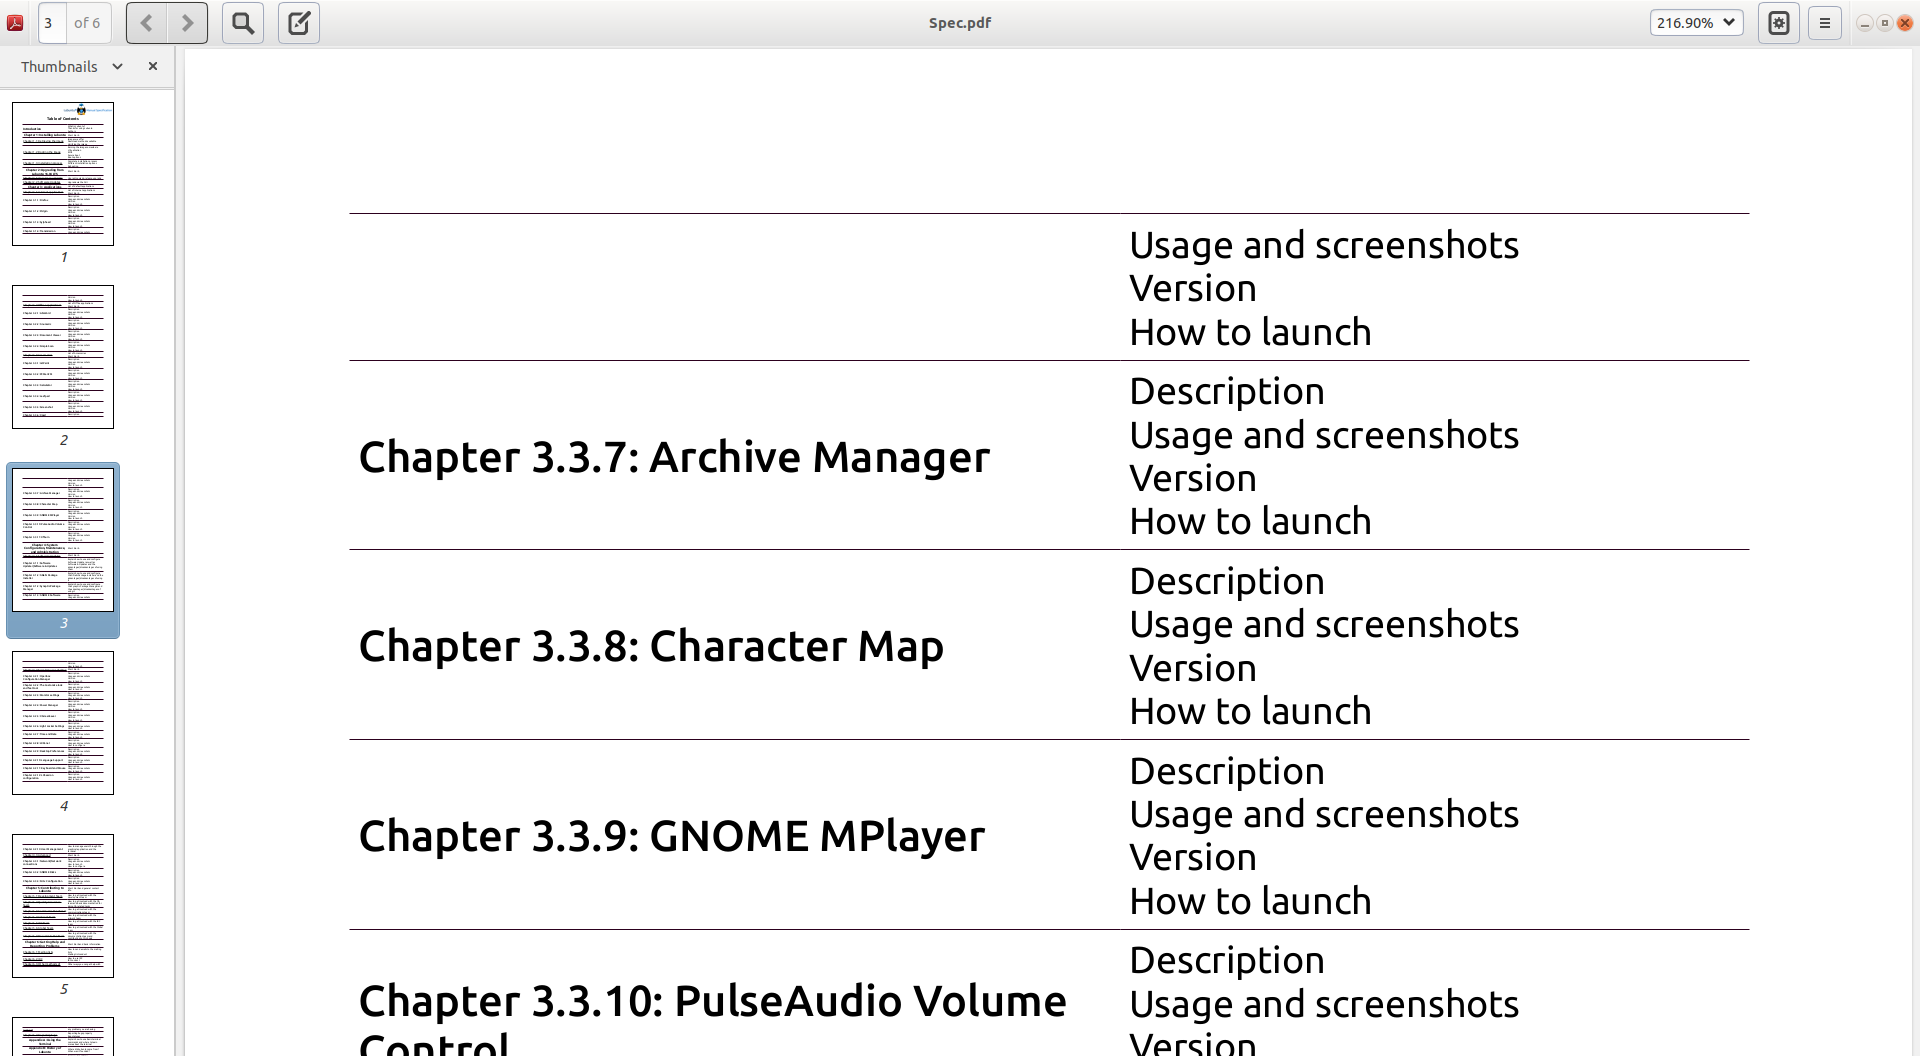Open the zoom level 216.90% dropdown
1920x1056 pixels.
(1696, 23)
